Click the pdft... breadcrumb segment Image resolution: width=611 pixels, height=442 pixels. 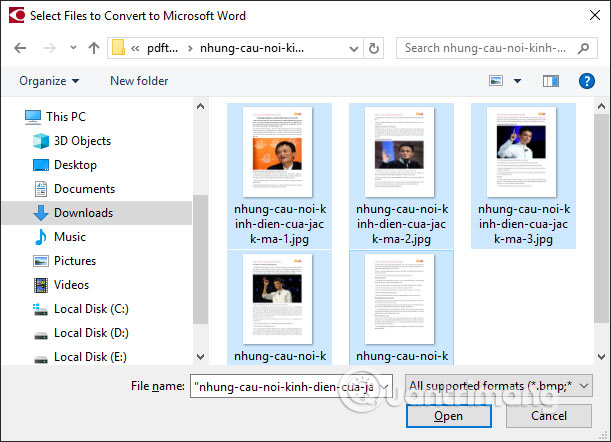point(162,48)
